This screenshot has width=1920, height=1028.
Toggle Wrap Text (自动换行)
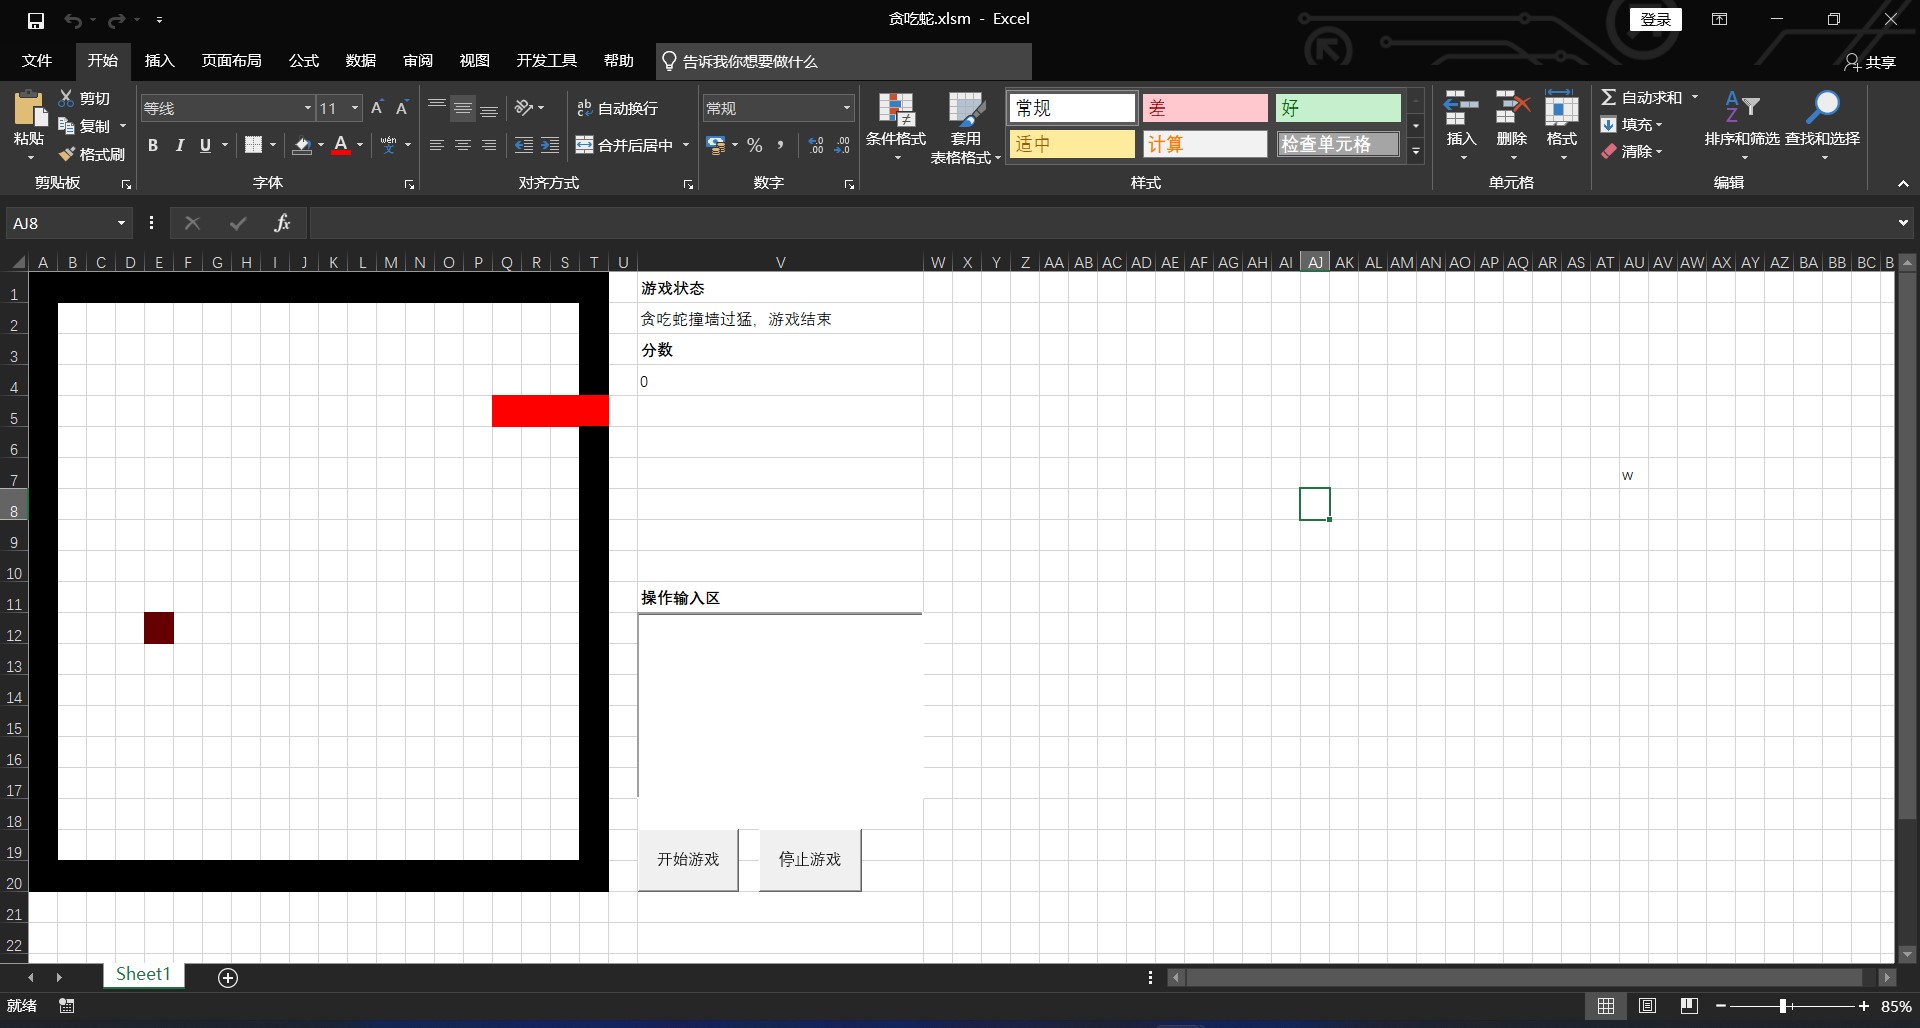tap(617, 108)
